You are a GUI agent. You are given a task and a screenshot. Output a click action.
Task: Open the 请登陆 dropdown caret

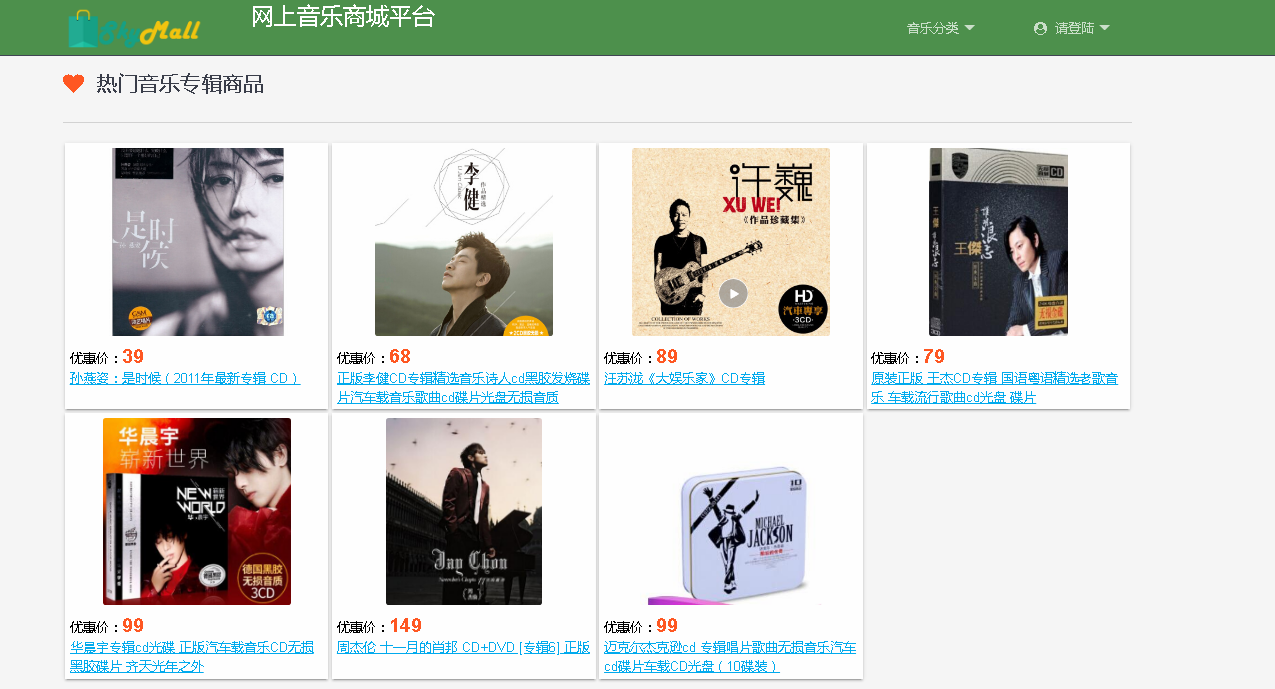coord(1104,28)
